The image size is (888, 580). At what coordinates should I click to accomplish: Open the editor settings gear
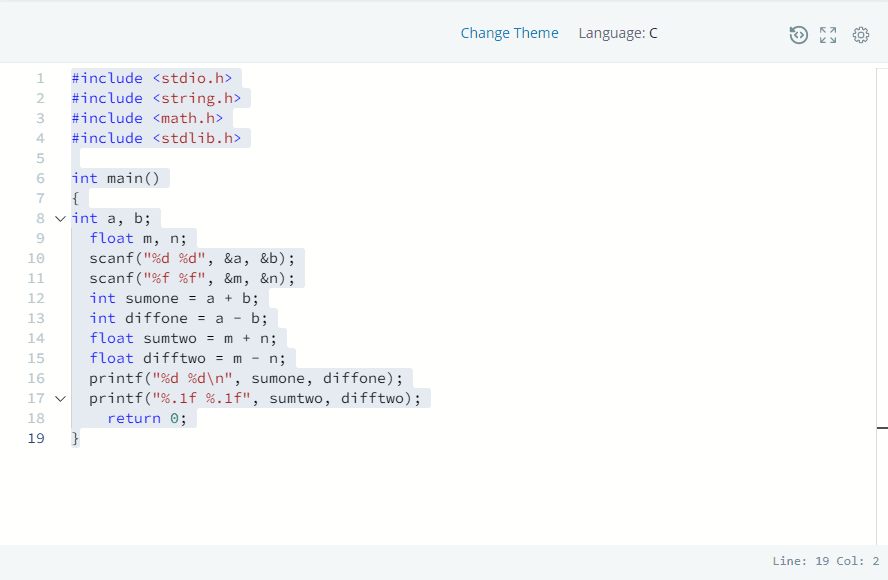861,34
